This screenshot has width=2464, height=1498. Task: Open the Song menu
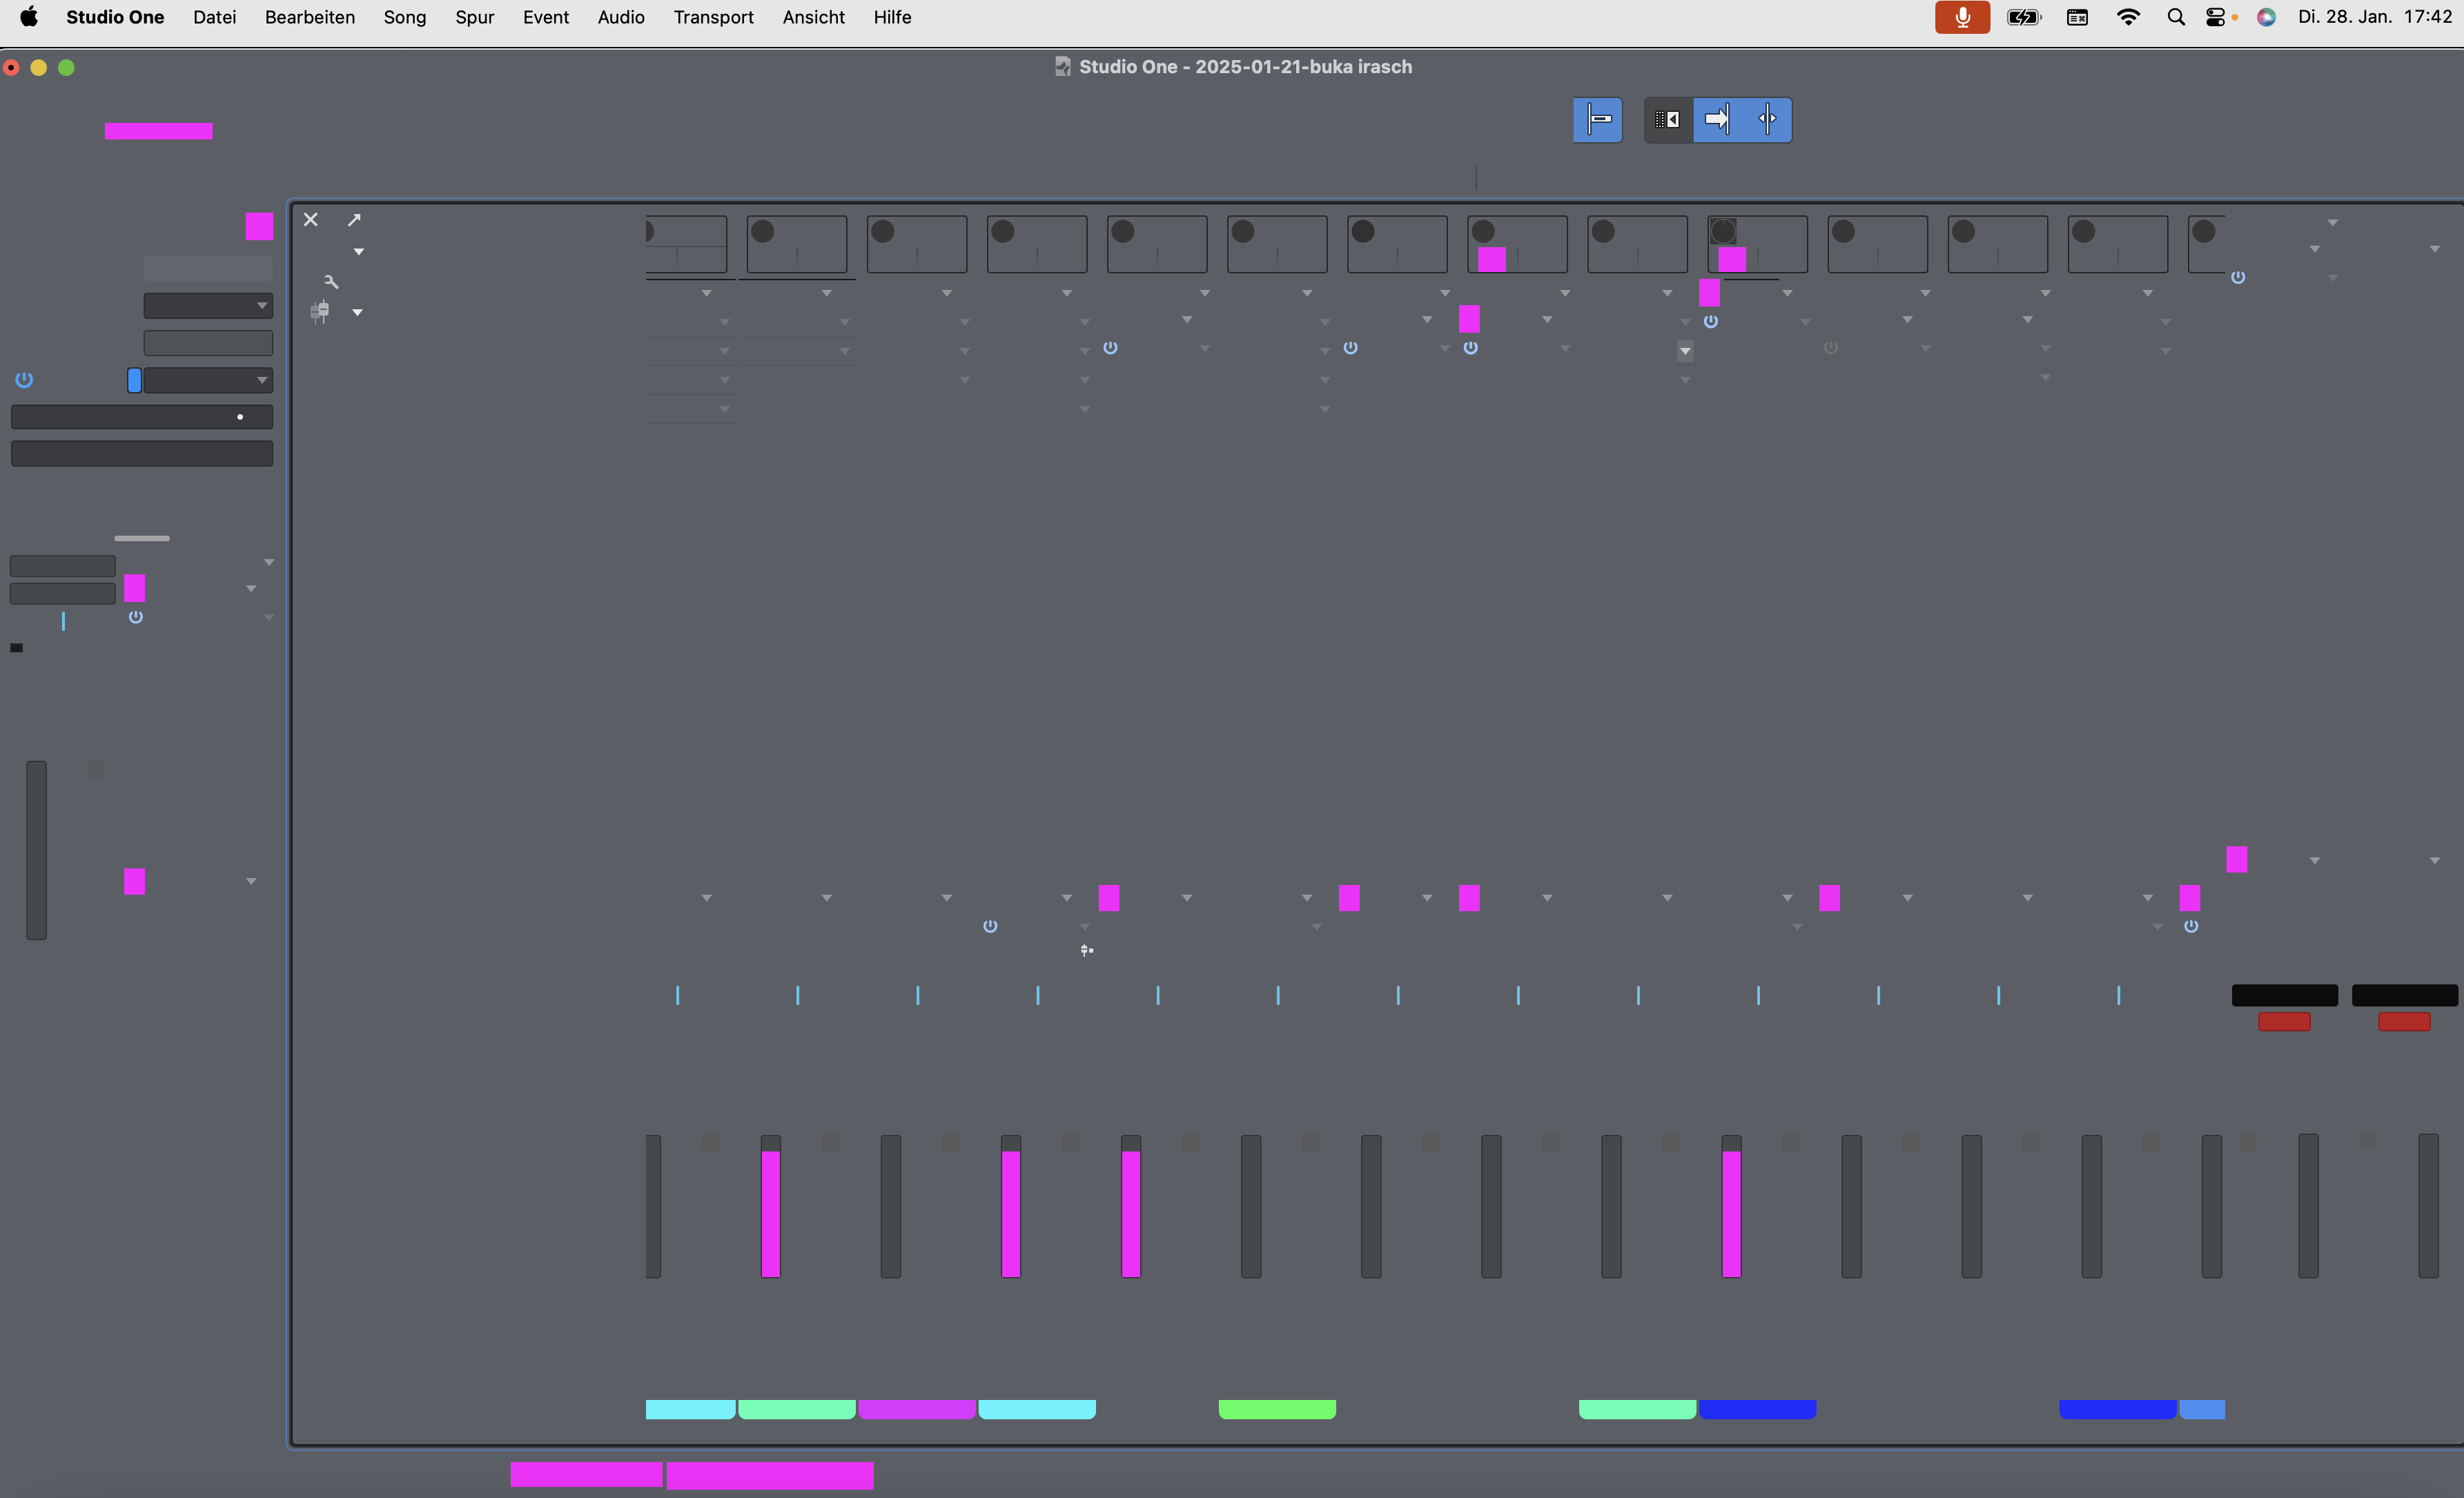[404, 17]
